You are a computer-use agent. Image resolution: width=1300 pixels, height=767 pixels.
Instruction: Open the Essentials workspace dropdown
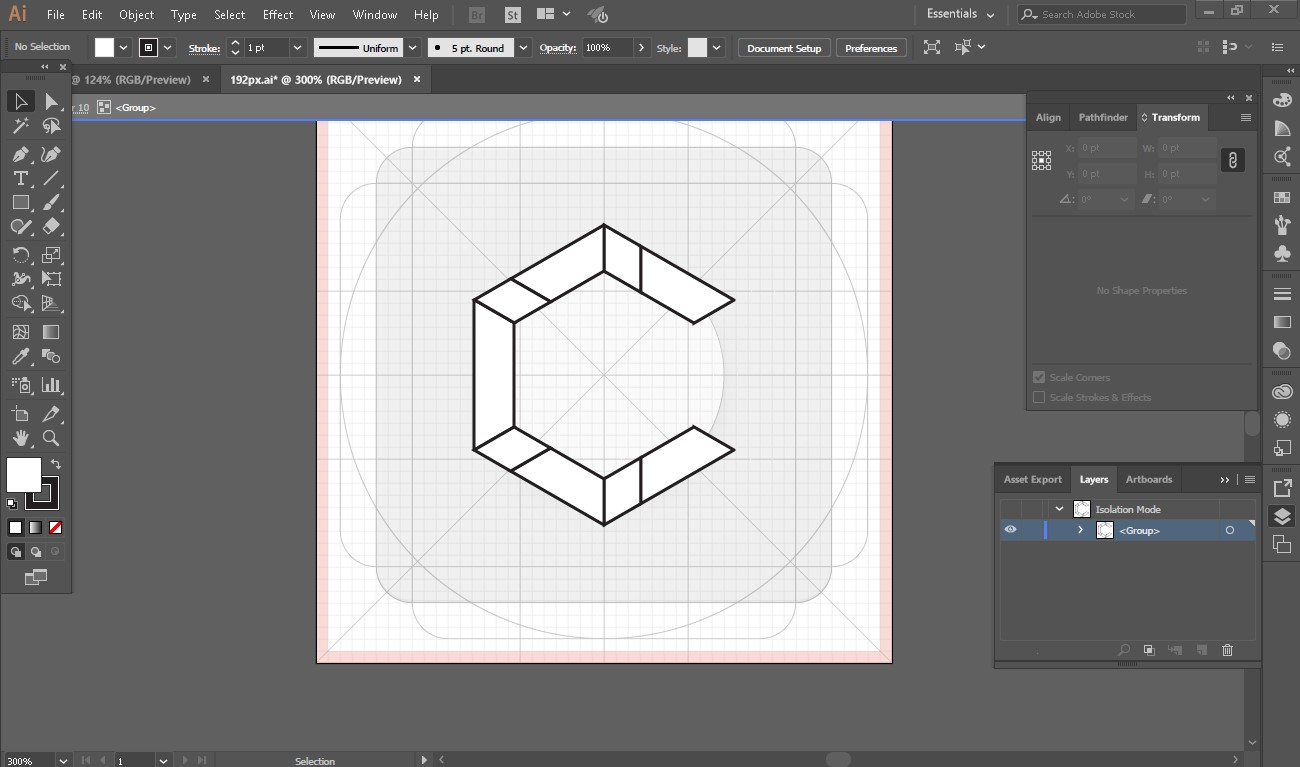click(960, 14)
